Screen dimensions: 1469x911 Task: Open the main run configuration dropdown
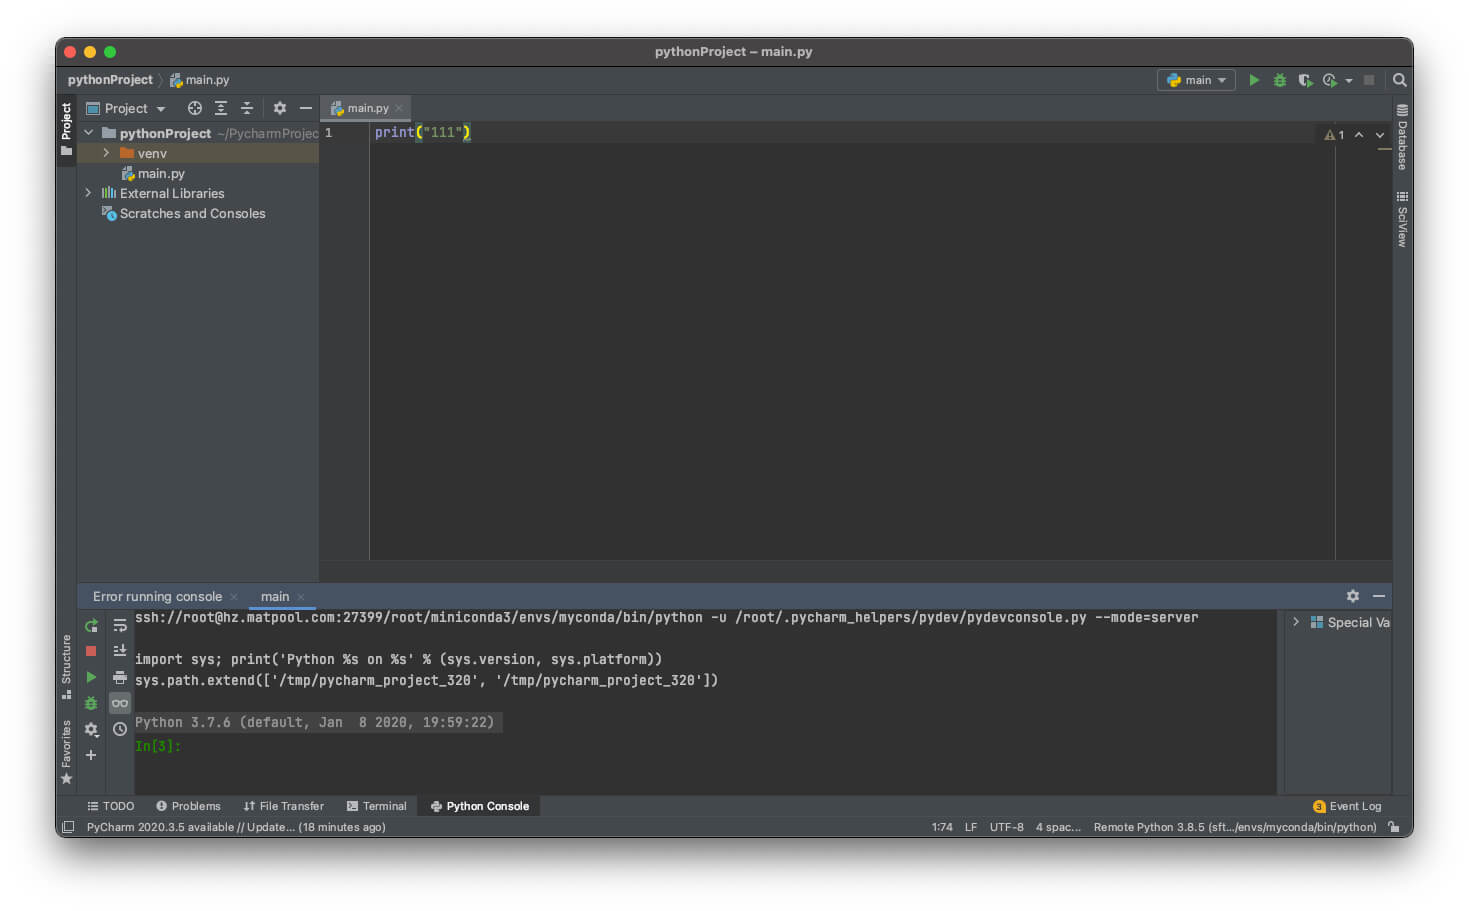[x=1196, y=80]
